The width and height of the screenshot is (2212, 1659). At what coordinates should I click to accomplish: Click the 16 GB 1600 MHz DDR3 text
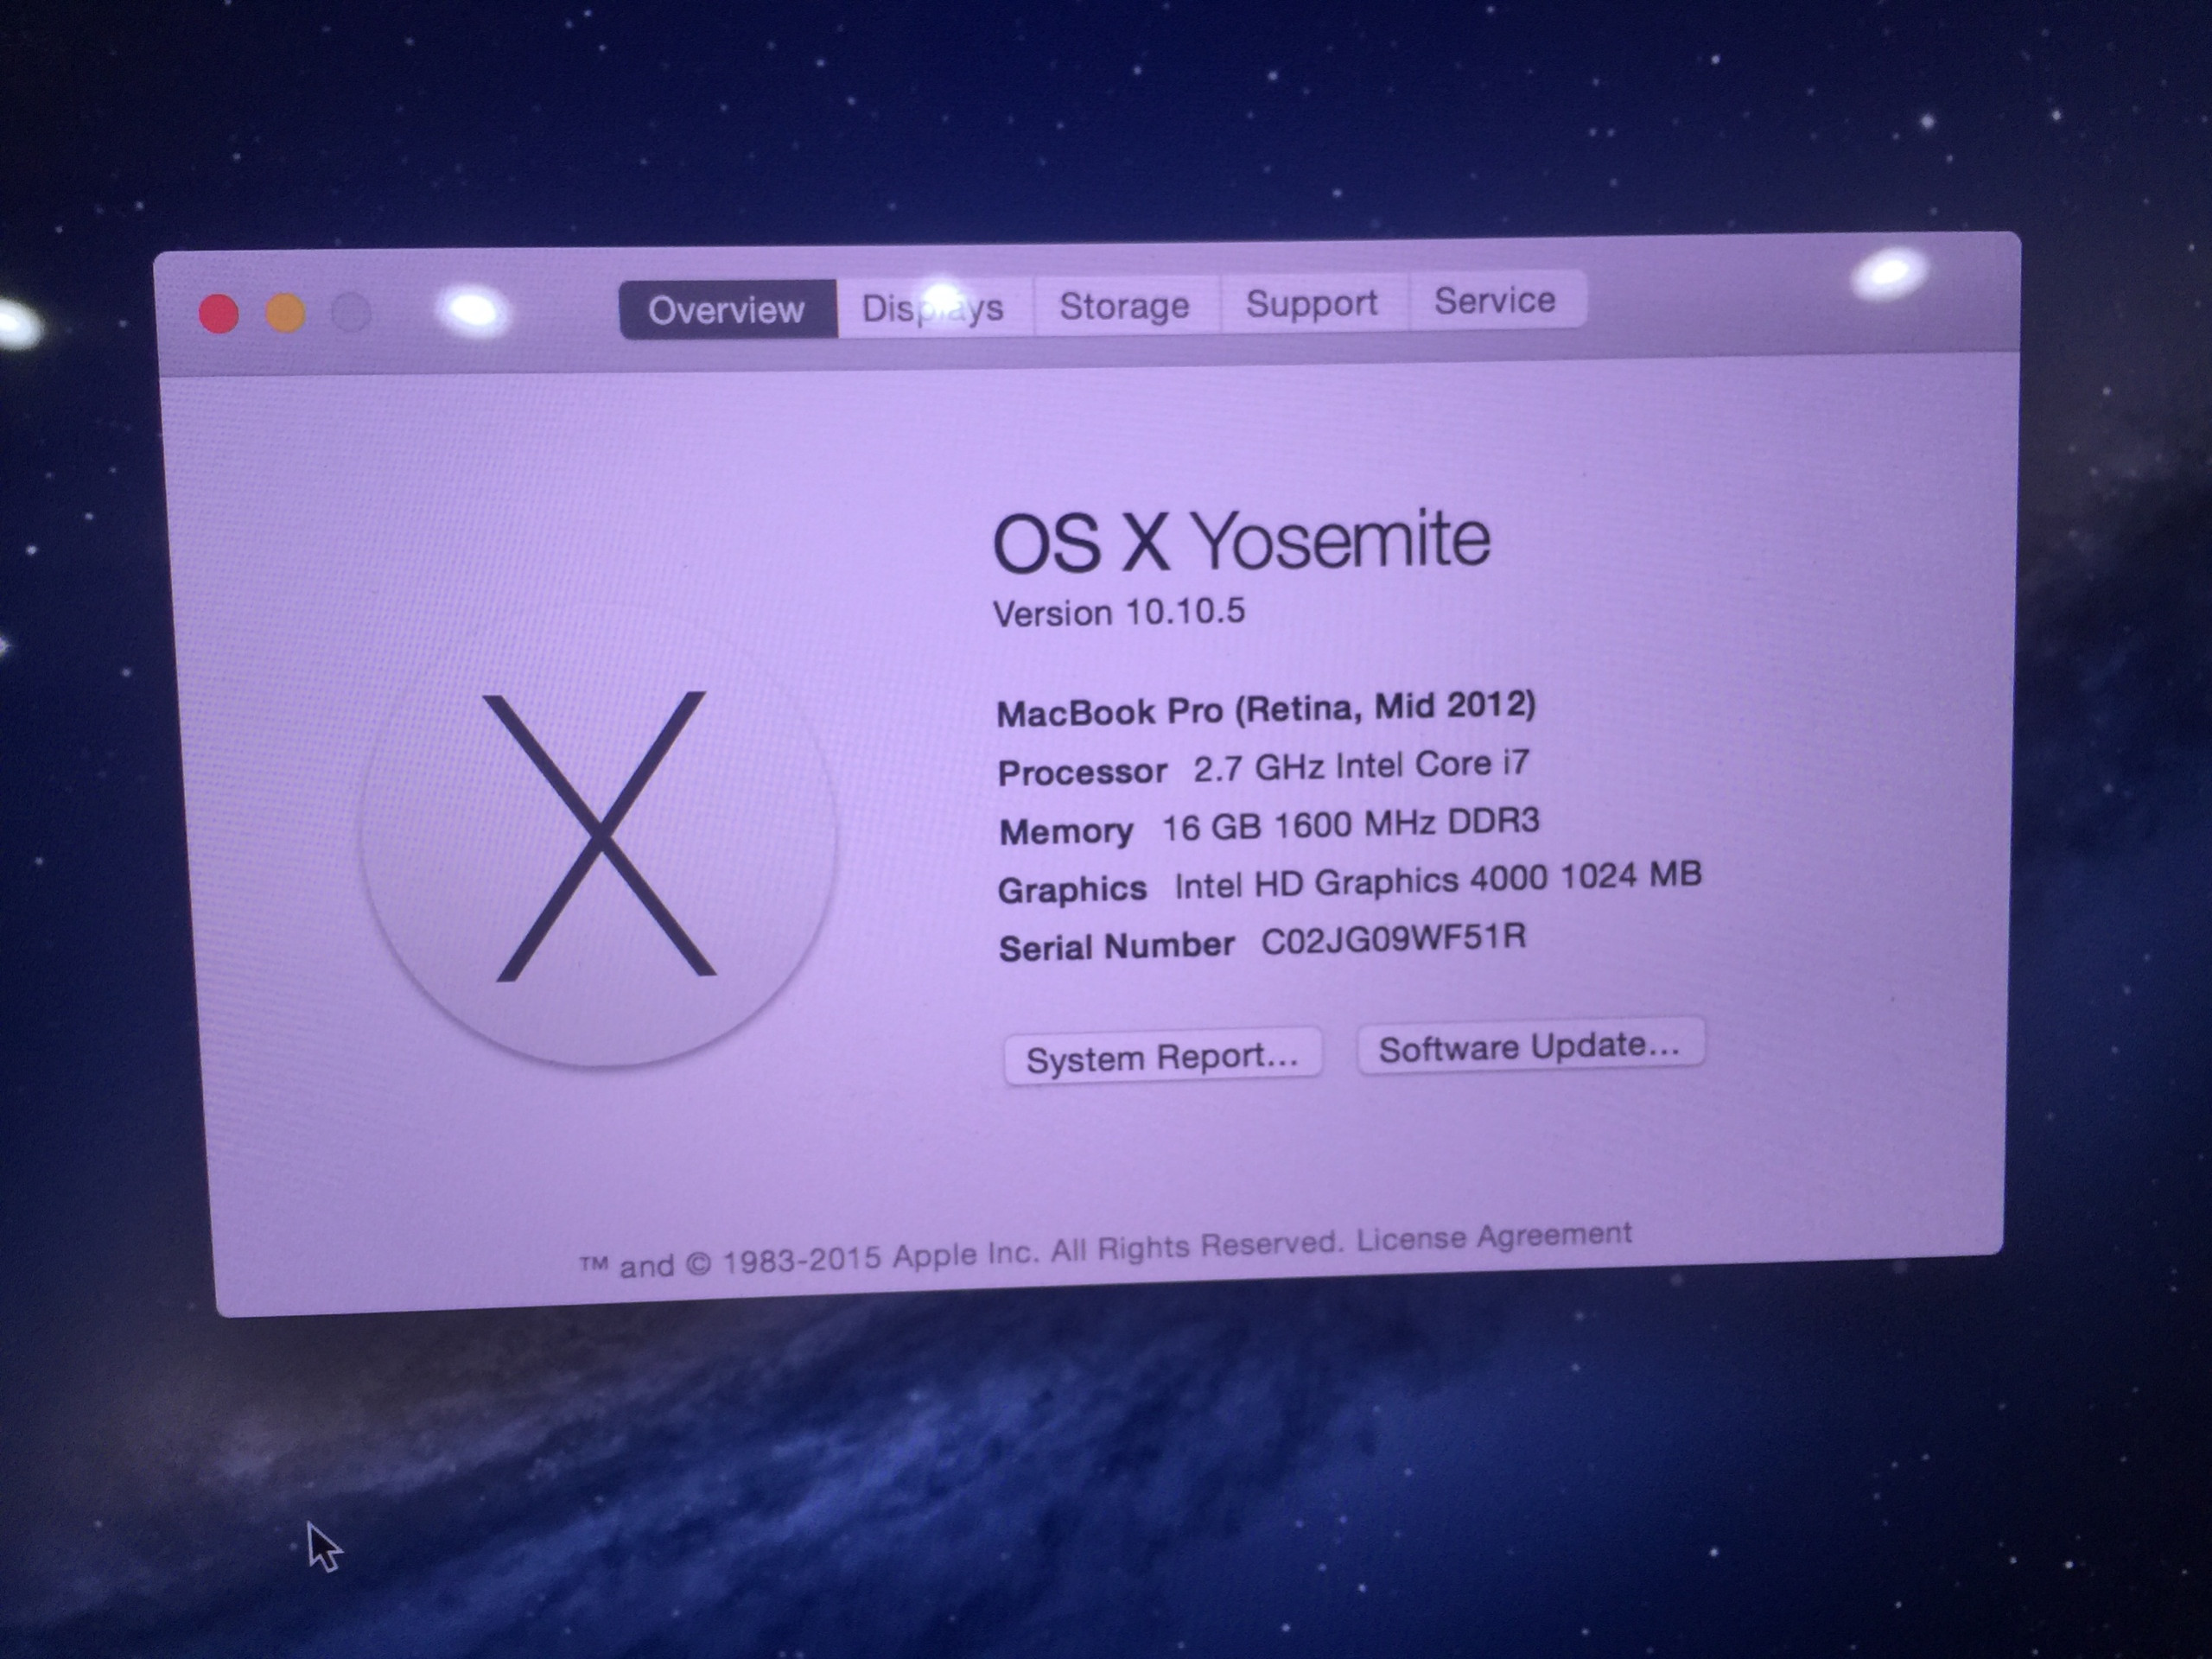click(x=1350, y=825)
